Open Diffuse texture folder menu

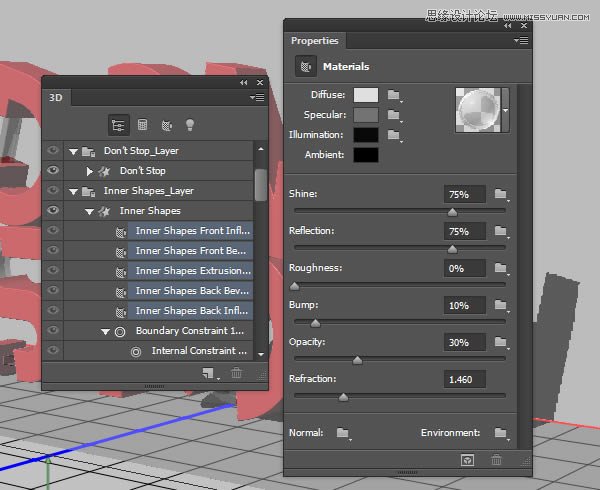(x=395, y=95)
